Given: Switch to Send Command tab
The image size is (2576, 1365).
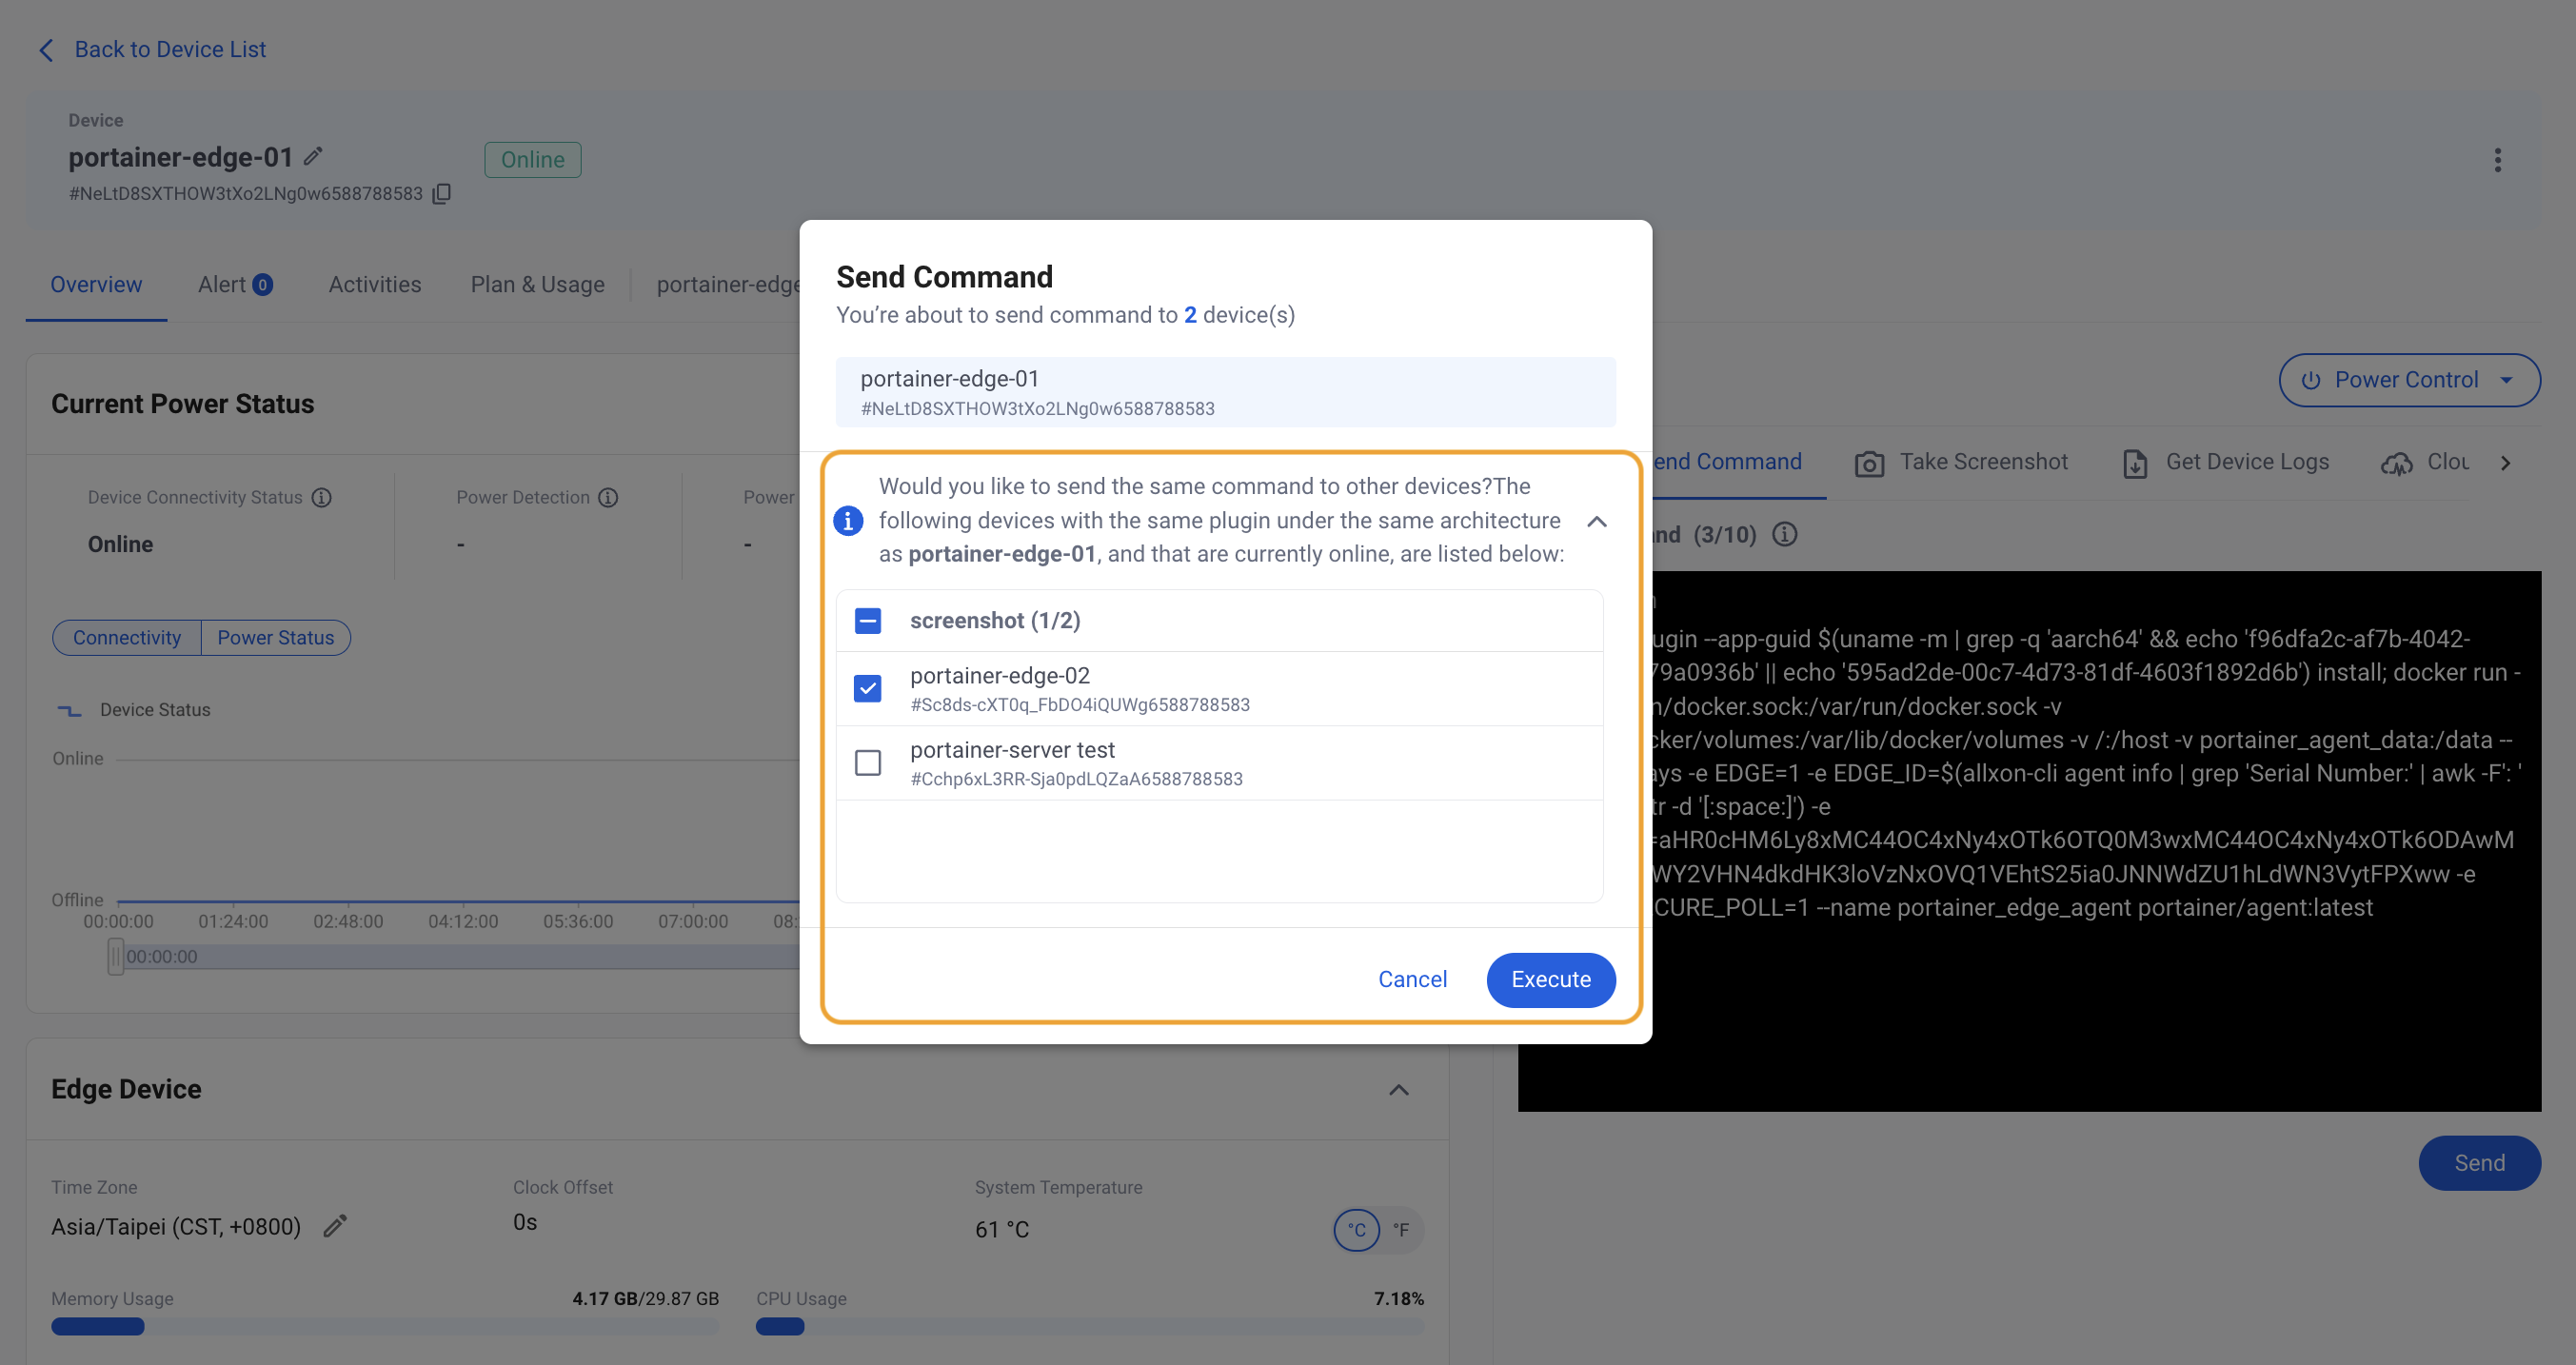Looking at the screenshot, I should tap(1728, 462).
